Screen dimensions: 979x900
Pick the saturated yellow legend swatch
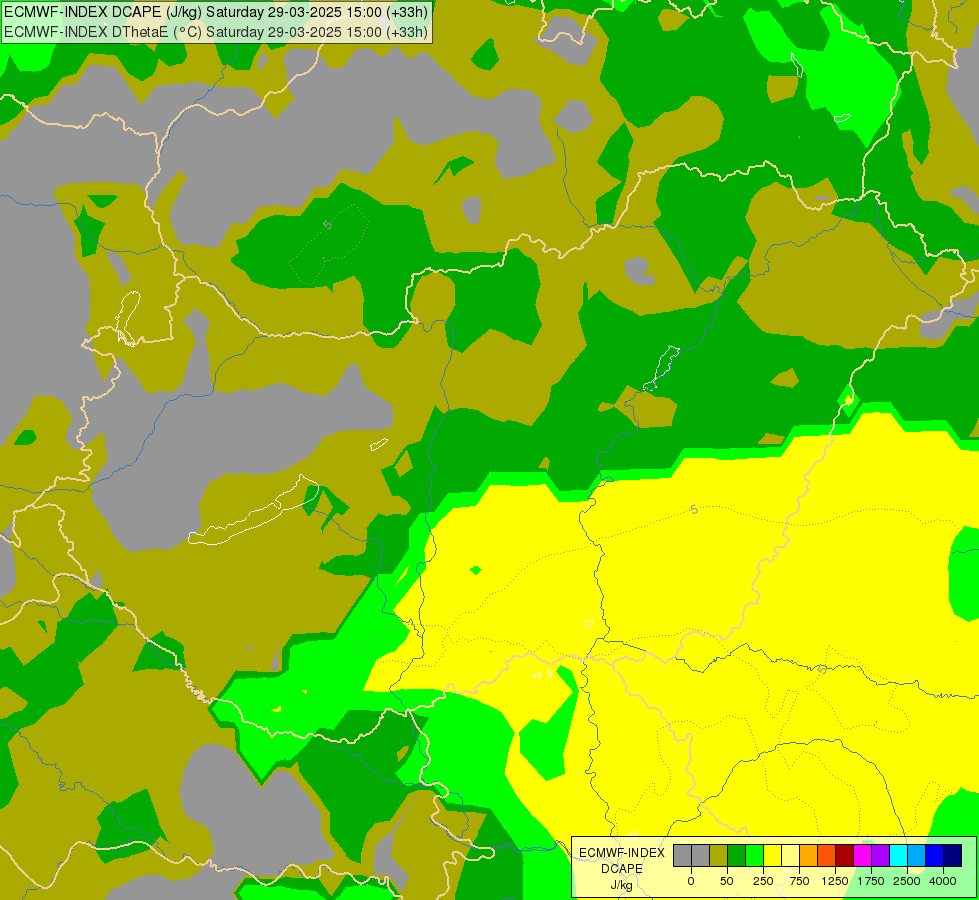click(772, 856)
